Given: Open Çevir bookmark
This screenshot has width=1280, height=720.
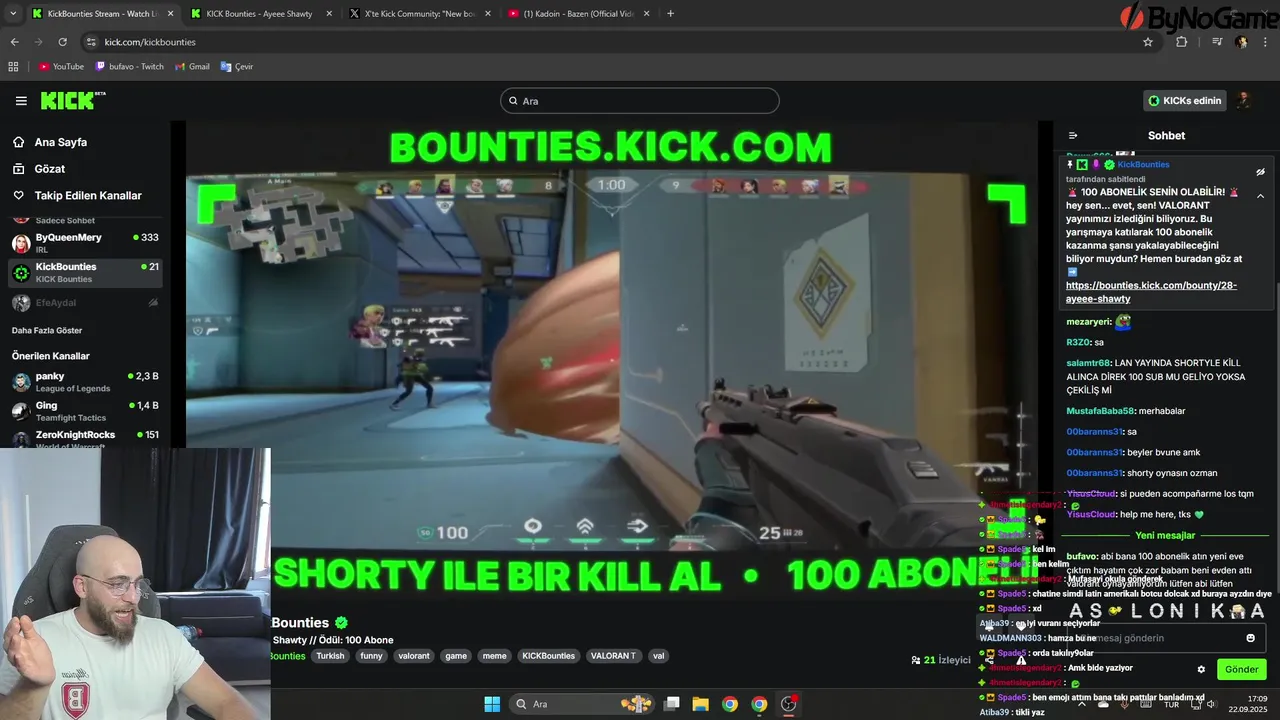Looking at the screenshot, I should [237, 67].
